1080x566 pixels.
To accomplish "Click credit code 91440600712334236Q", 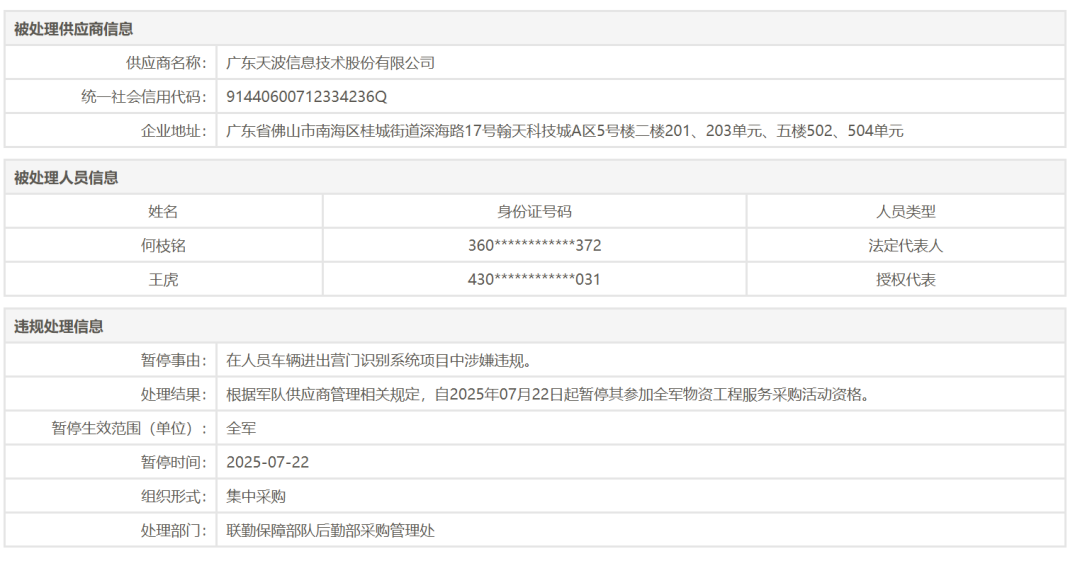I will (x=307, y=96).
